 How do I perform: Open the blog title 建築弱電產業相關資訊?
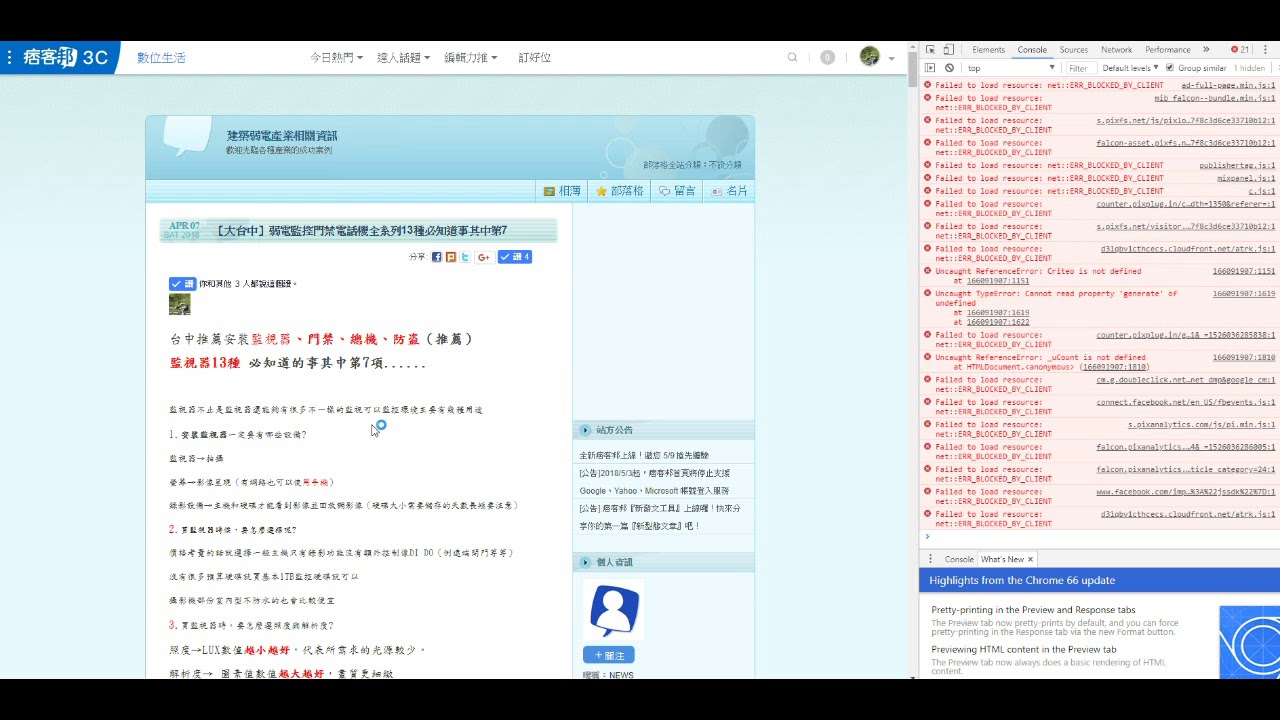coord(282,136)
